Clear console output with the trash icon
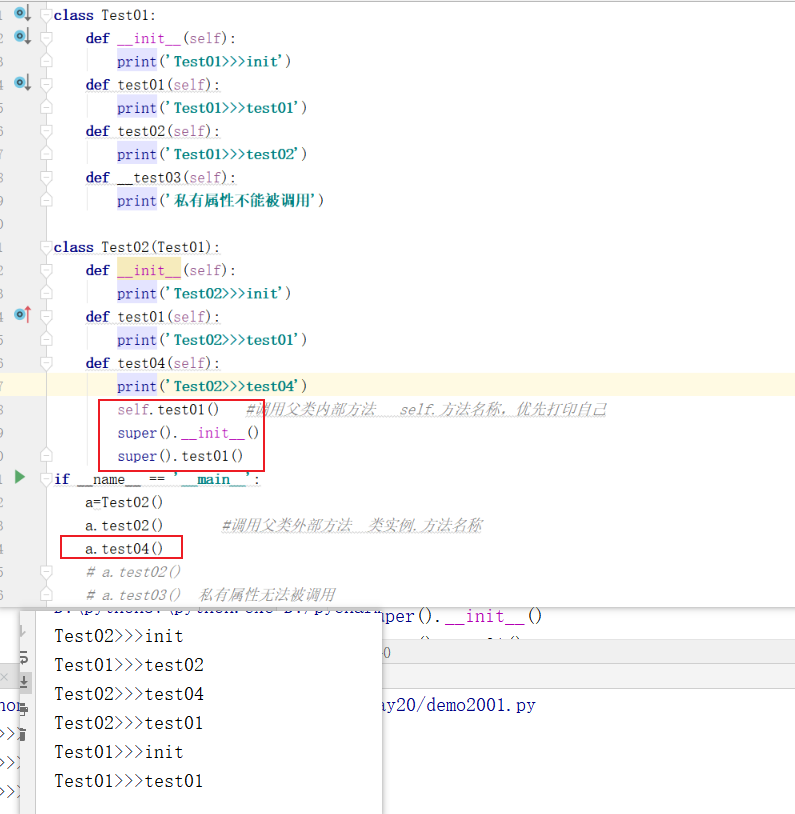Image resolution: width=795 pixels, height=814 pixels. click(x=22, y=734)
